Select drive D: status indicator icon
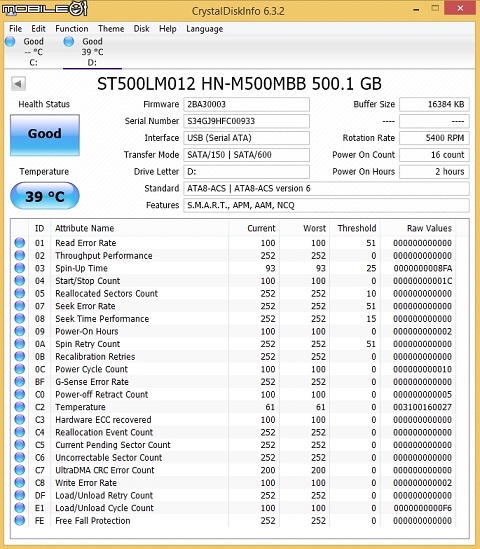This screenshot has height=549, width=480. [69, 41]
